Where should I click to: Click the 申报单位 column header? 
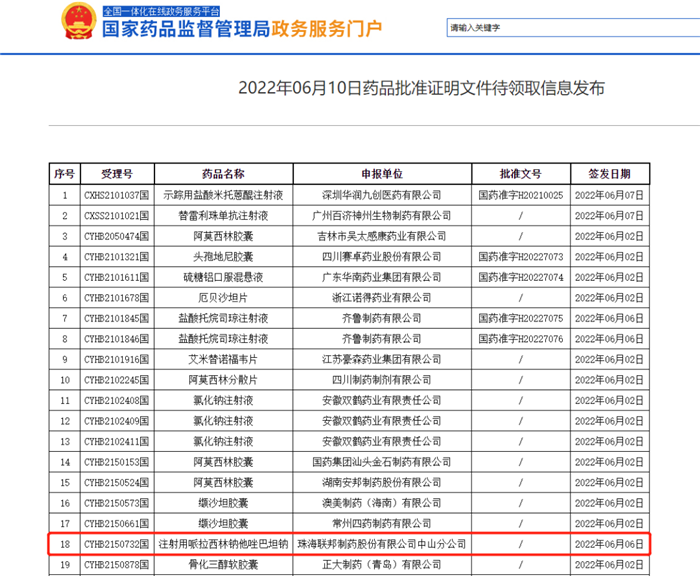(x=382, y=174)
